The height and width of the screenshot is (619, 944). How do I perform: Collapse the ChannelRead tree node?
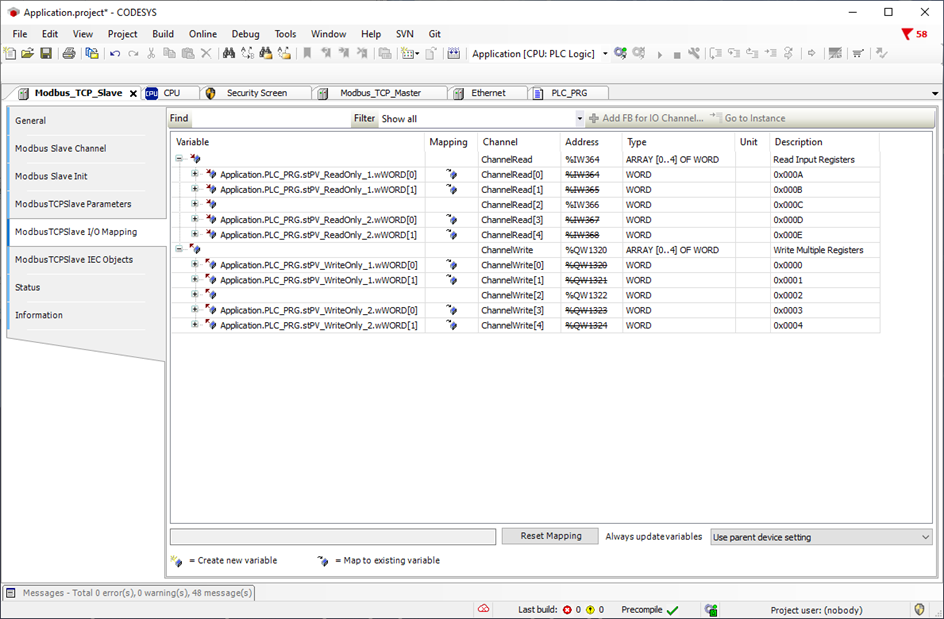click(x=179, y=159)
